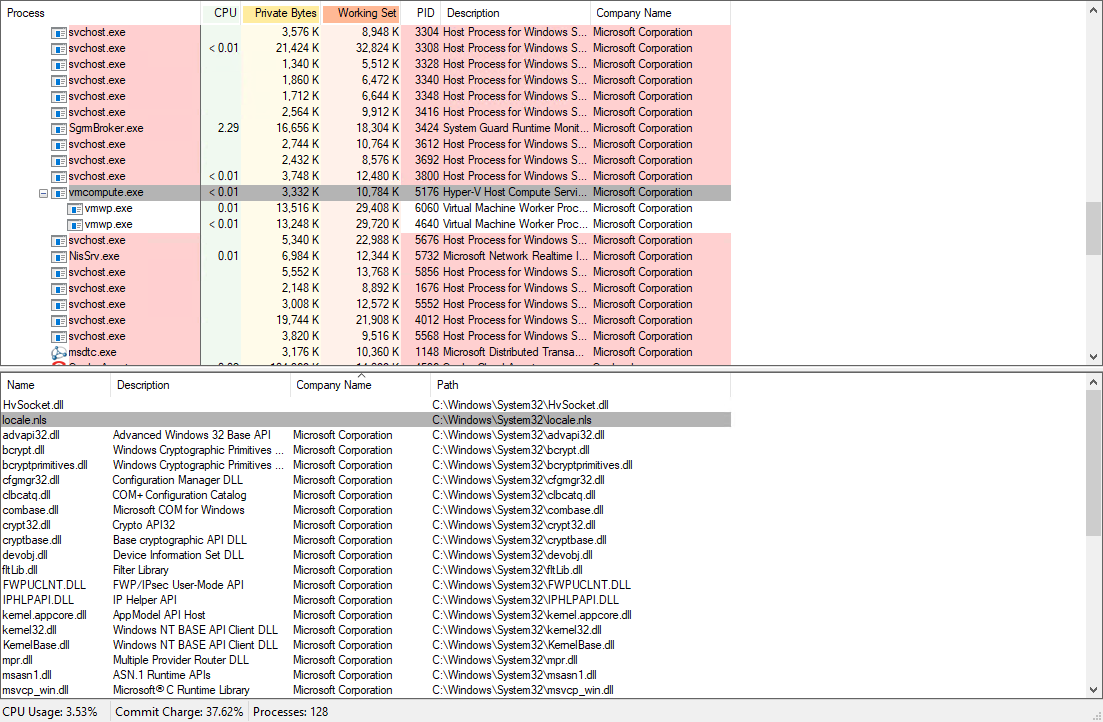This screenshot has width=1103, height=722.
Task: Click the icon of svchost.exe PID 5552
Action: [59, 305]
